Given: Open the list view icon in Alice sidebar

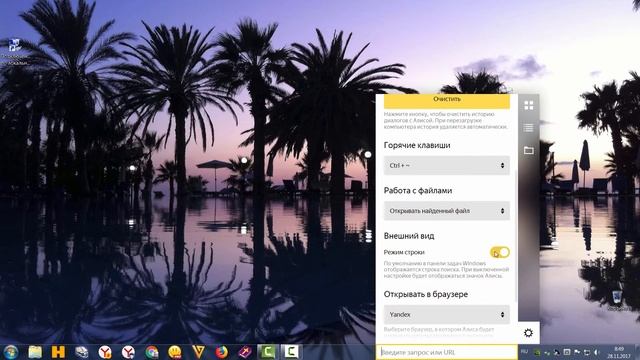Looking at the screenshot, I should point(529,128).
